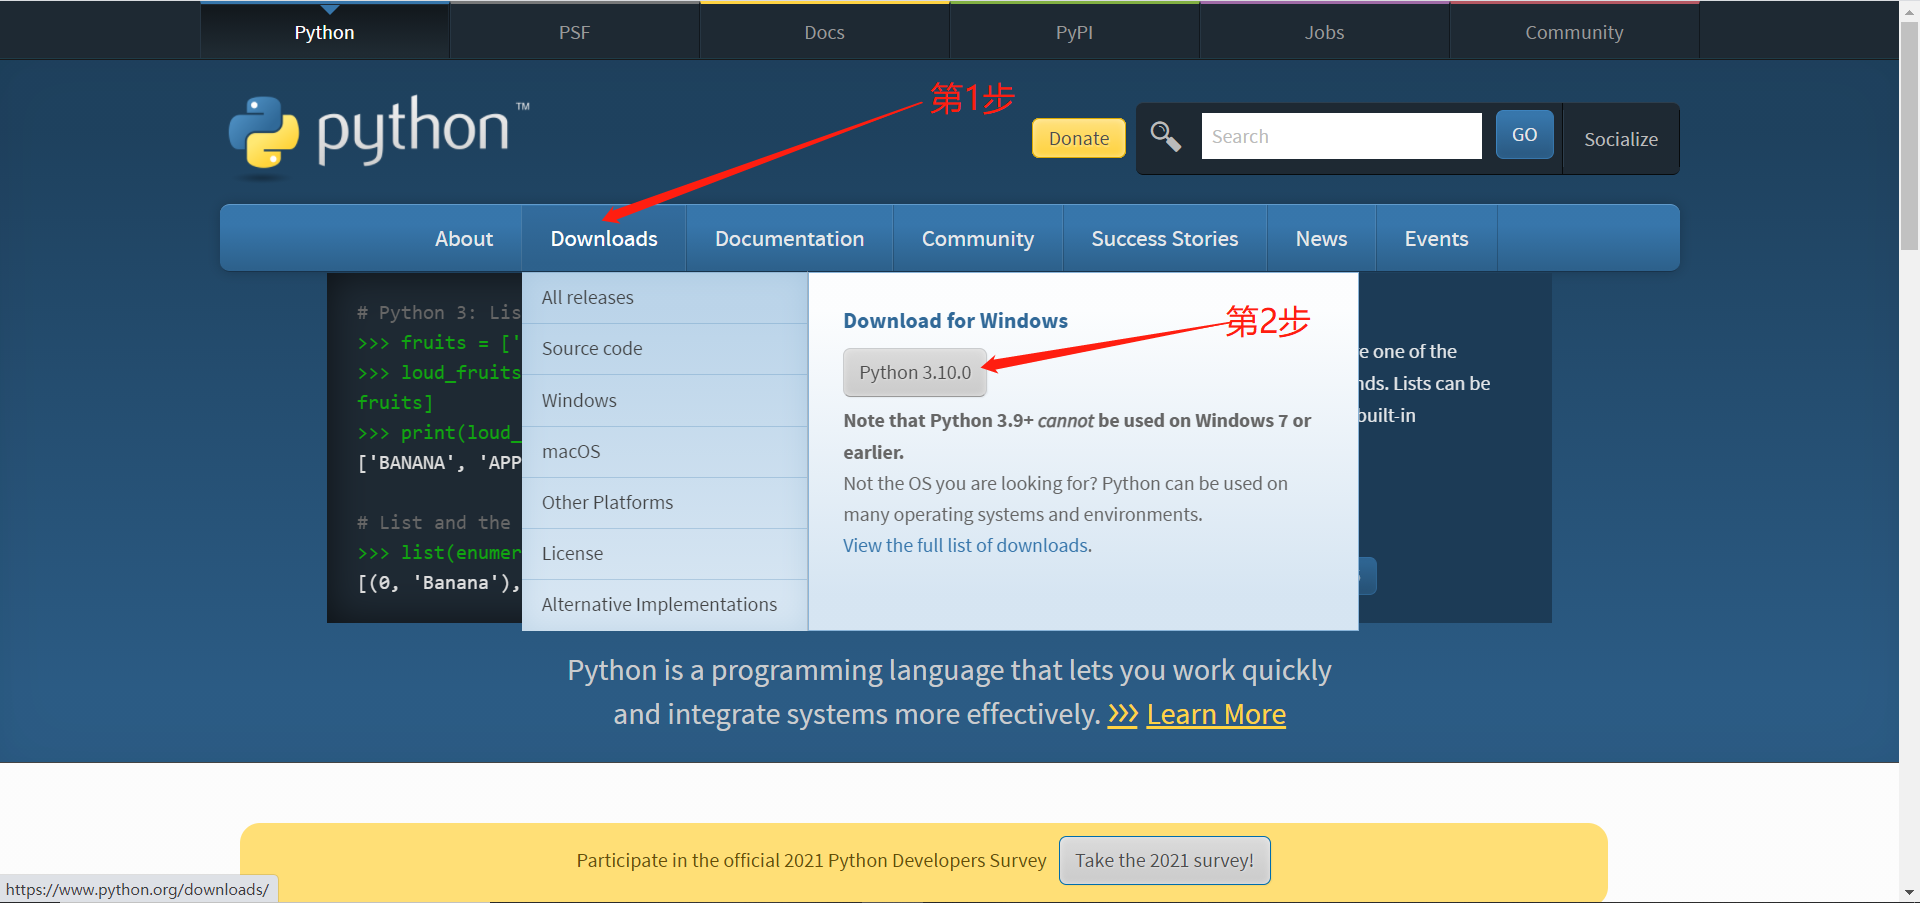1920x903 pixels.
Task: Open the Documentation menu
Action: (x=789, y=238)
